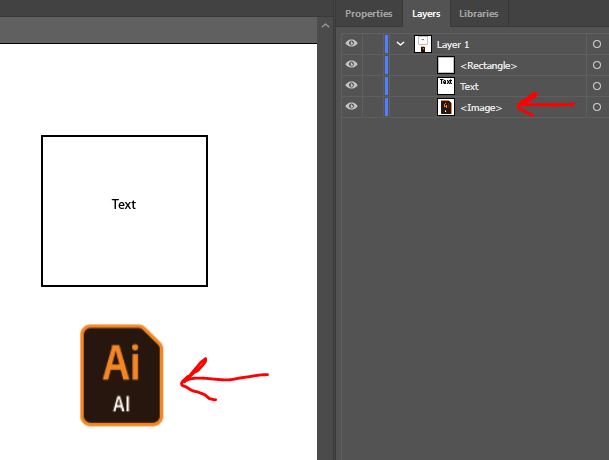Click the scroll-up arrow beside the canvas

(x=326, y=26)
